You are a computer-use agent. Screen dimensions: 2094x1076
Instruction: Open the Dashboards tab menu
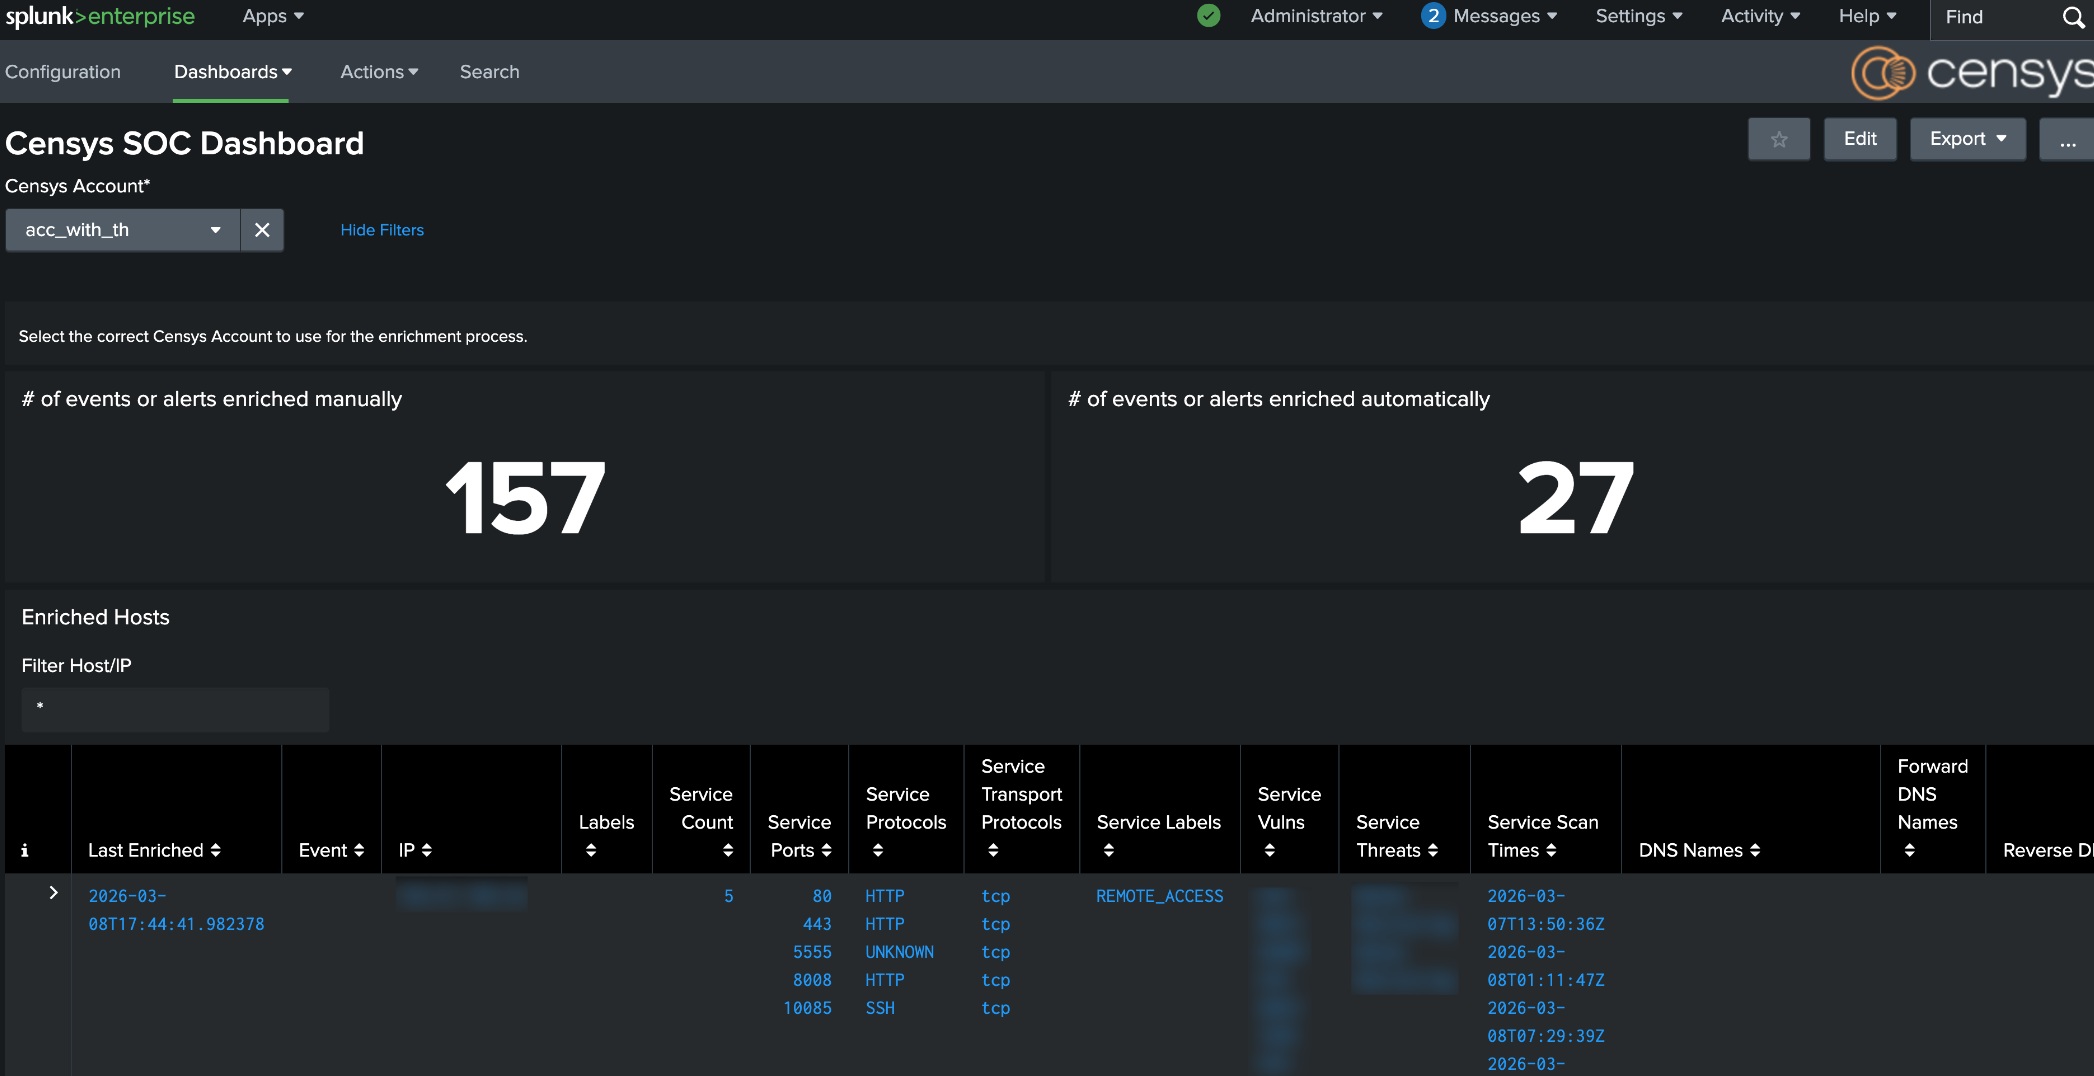tap(232, 72)
